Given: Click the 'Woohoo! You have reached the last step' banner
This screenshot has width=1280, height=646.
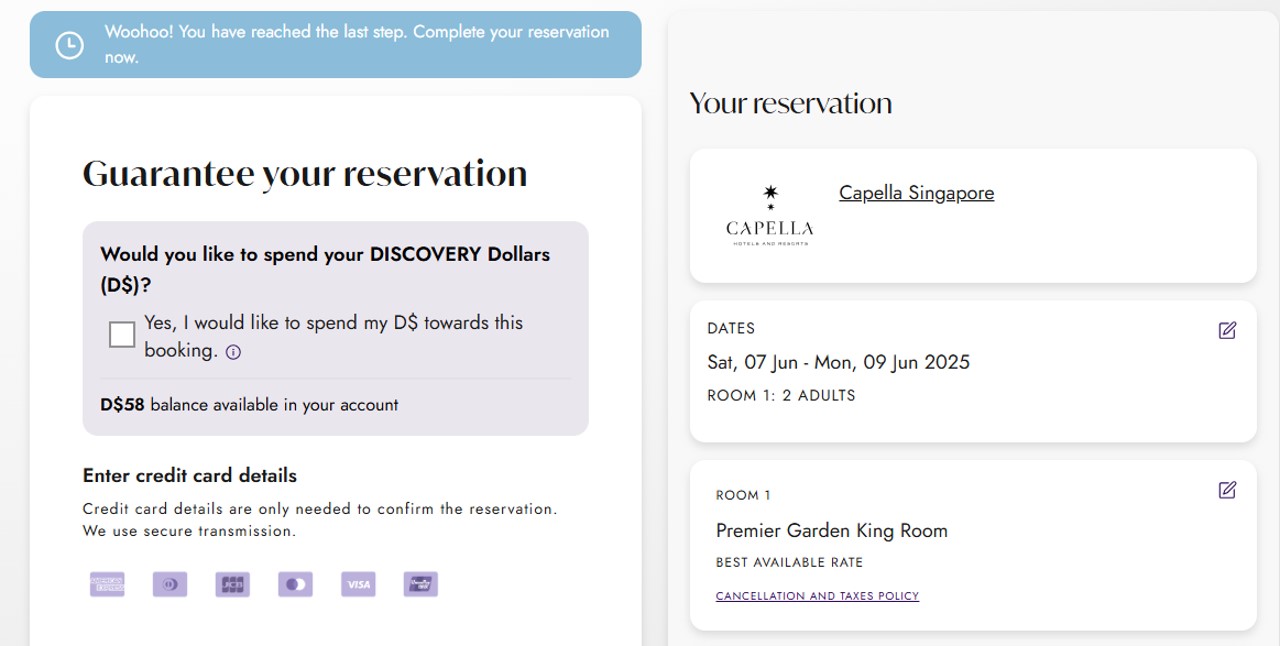Looking at the screenshot, I should (336, 45).
